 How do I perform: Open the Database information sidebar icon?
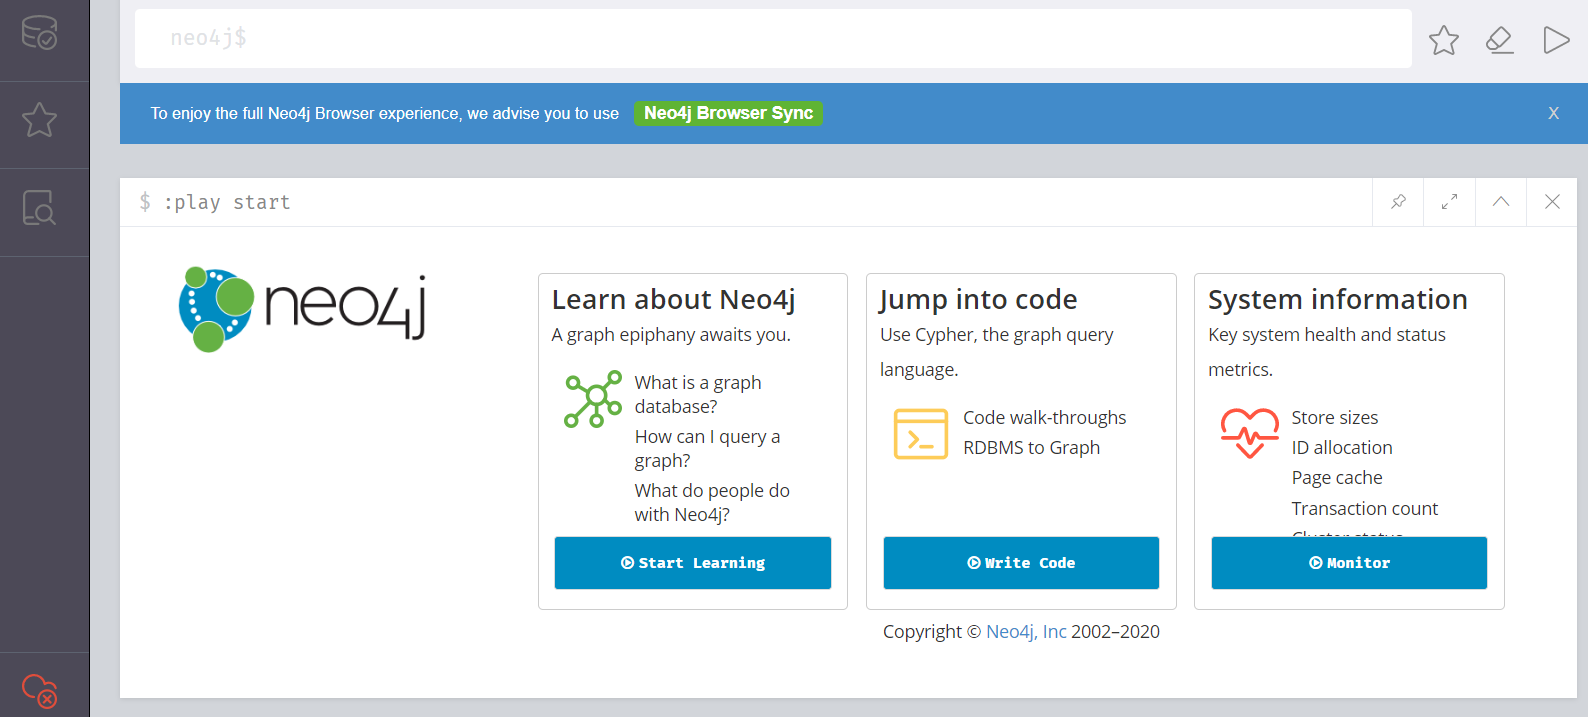(x=40, y=33)
